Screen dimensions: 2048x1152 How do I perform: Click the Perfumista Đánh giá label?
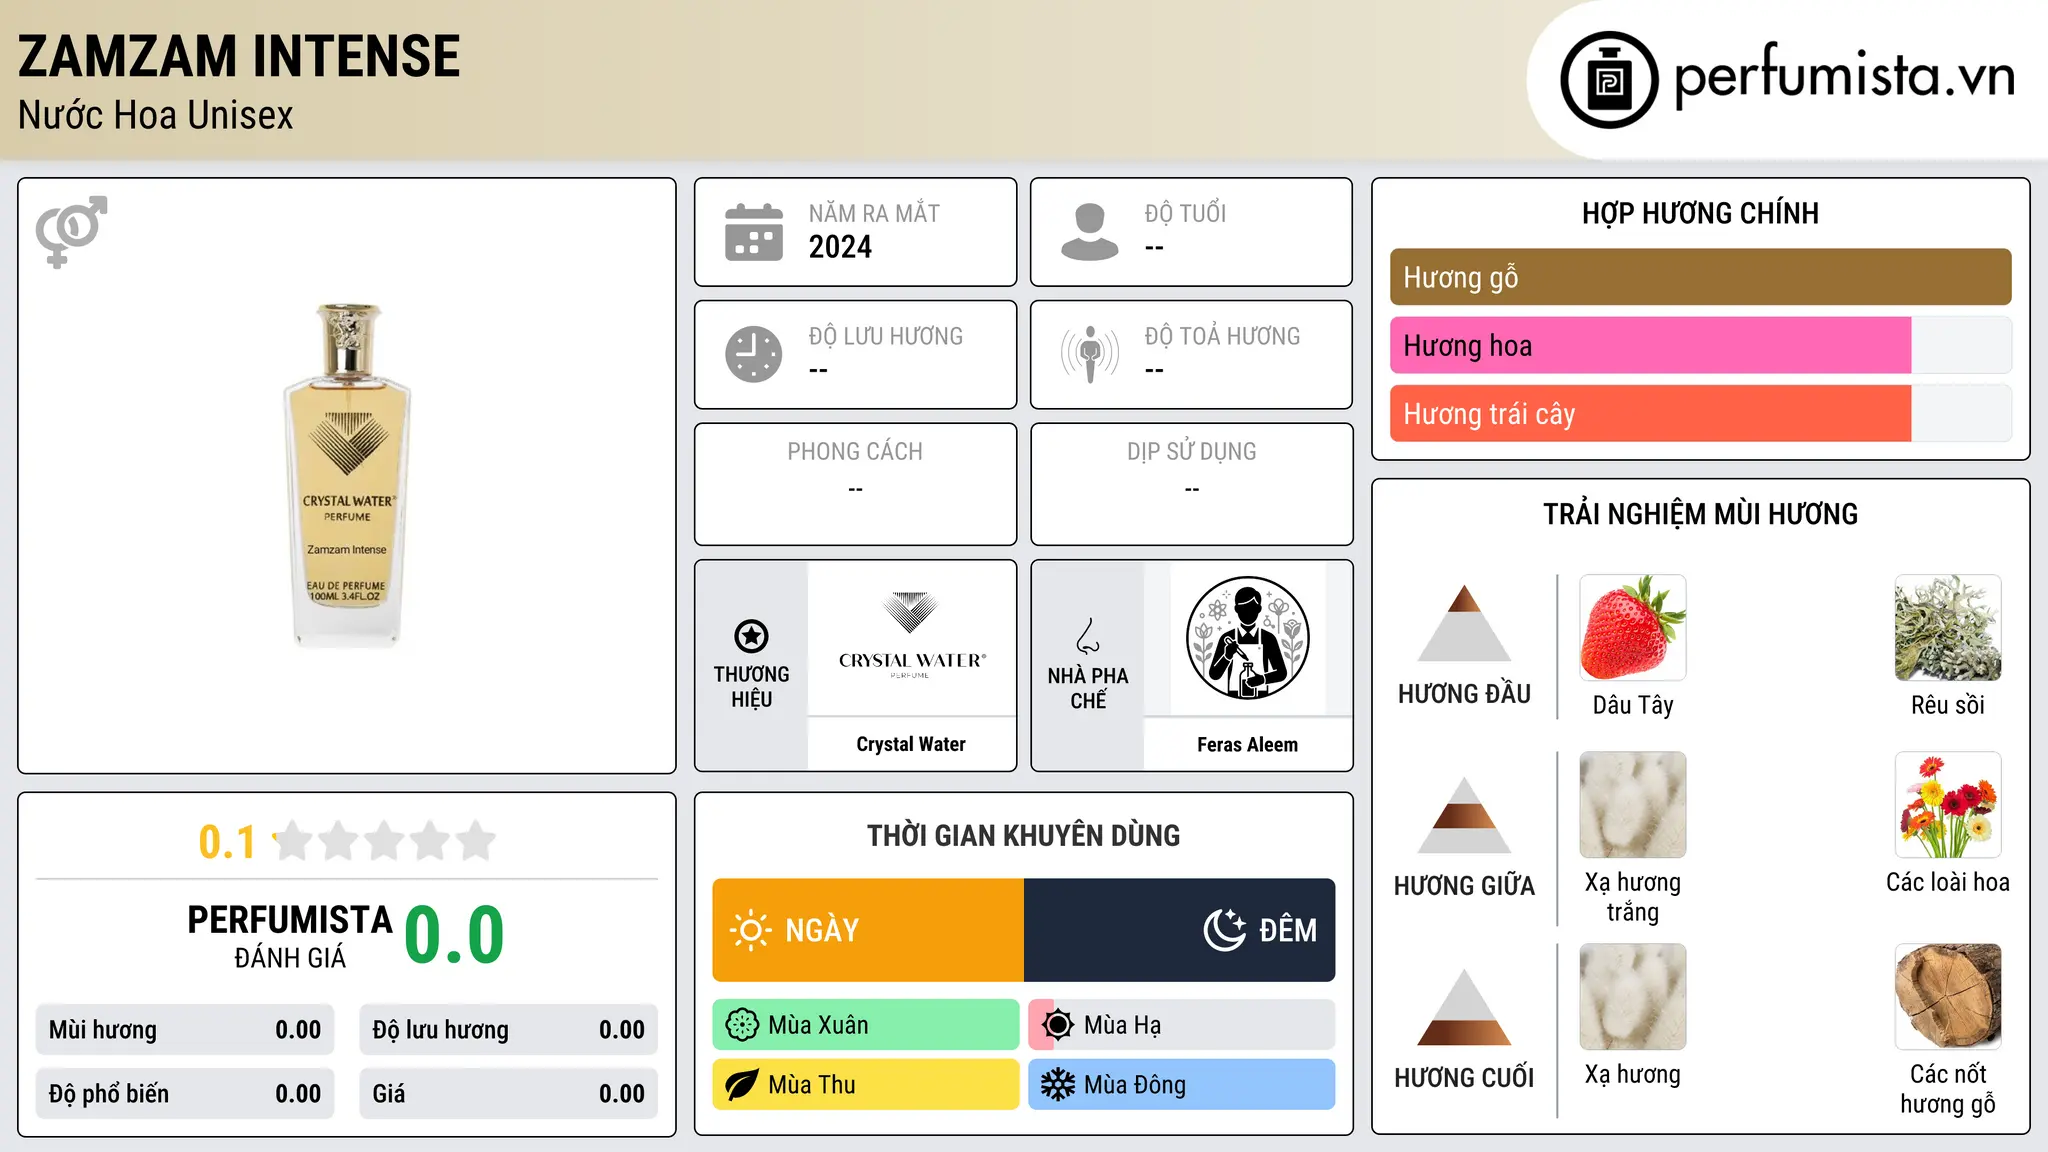pyautogui.click(x=290, y=936)
